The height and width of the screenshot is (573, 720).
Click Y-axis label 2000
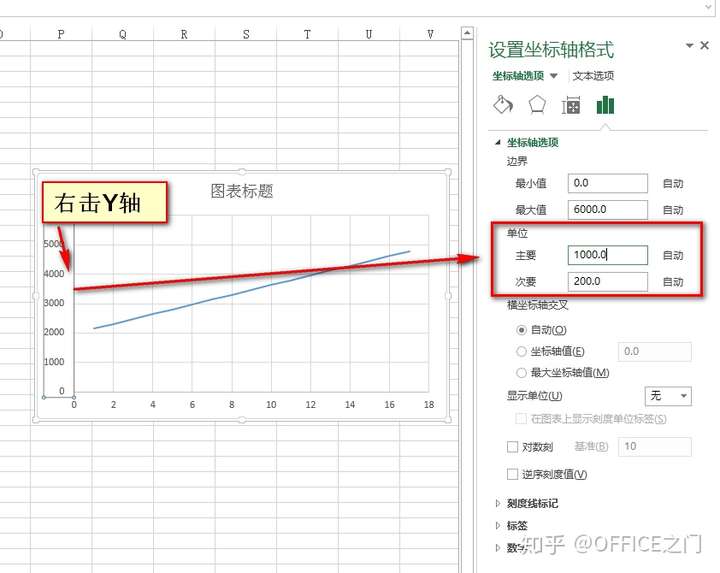(54, 332)
